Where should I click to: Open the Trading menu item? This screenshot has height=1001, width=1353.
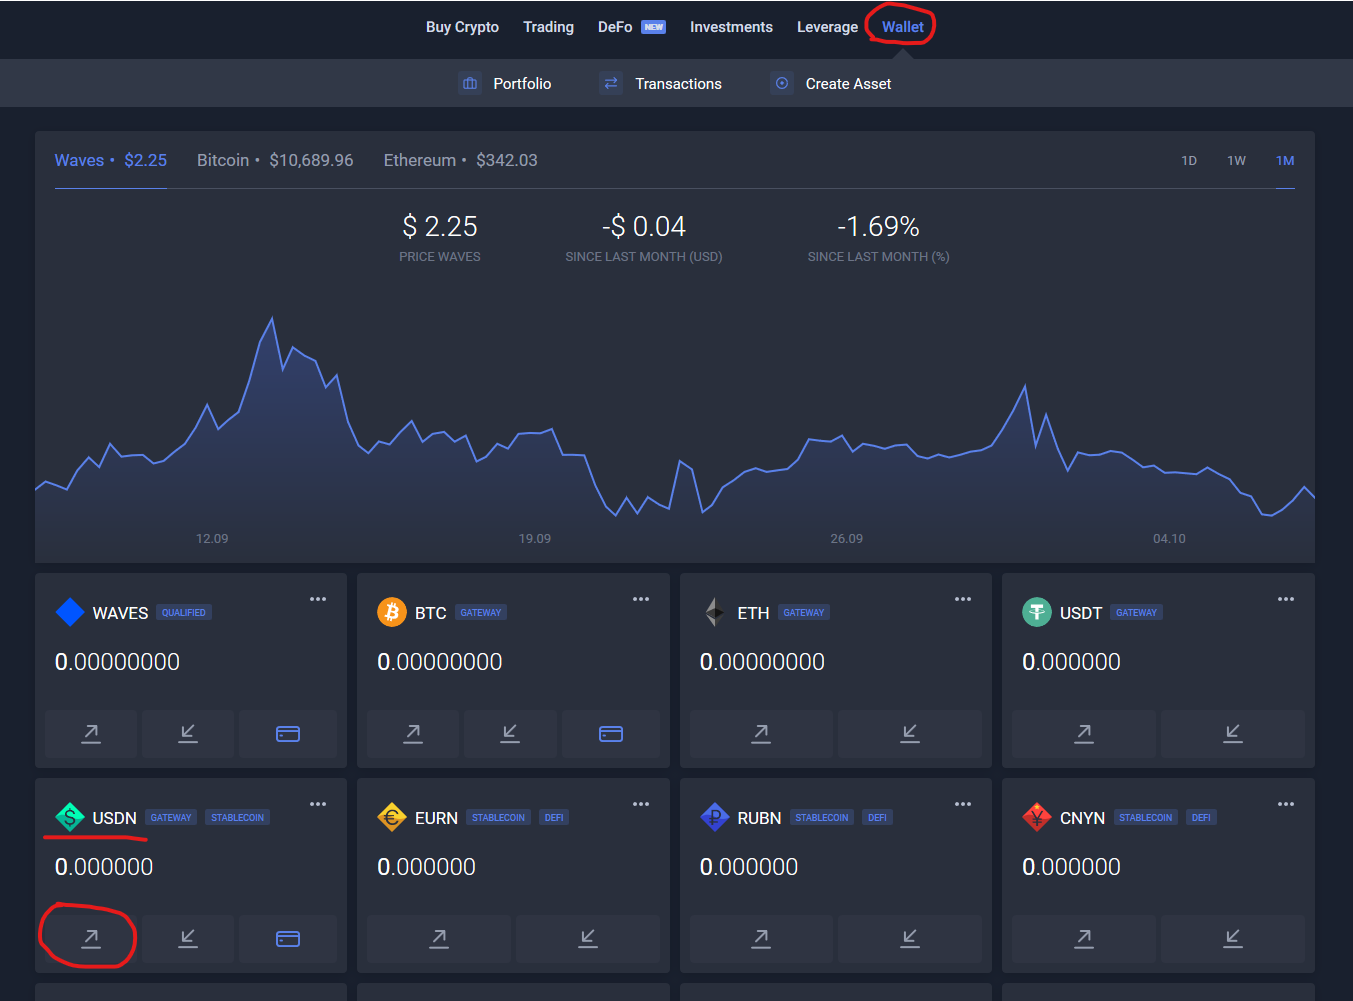pos(548,27)
